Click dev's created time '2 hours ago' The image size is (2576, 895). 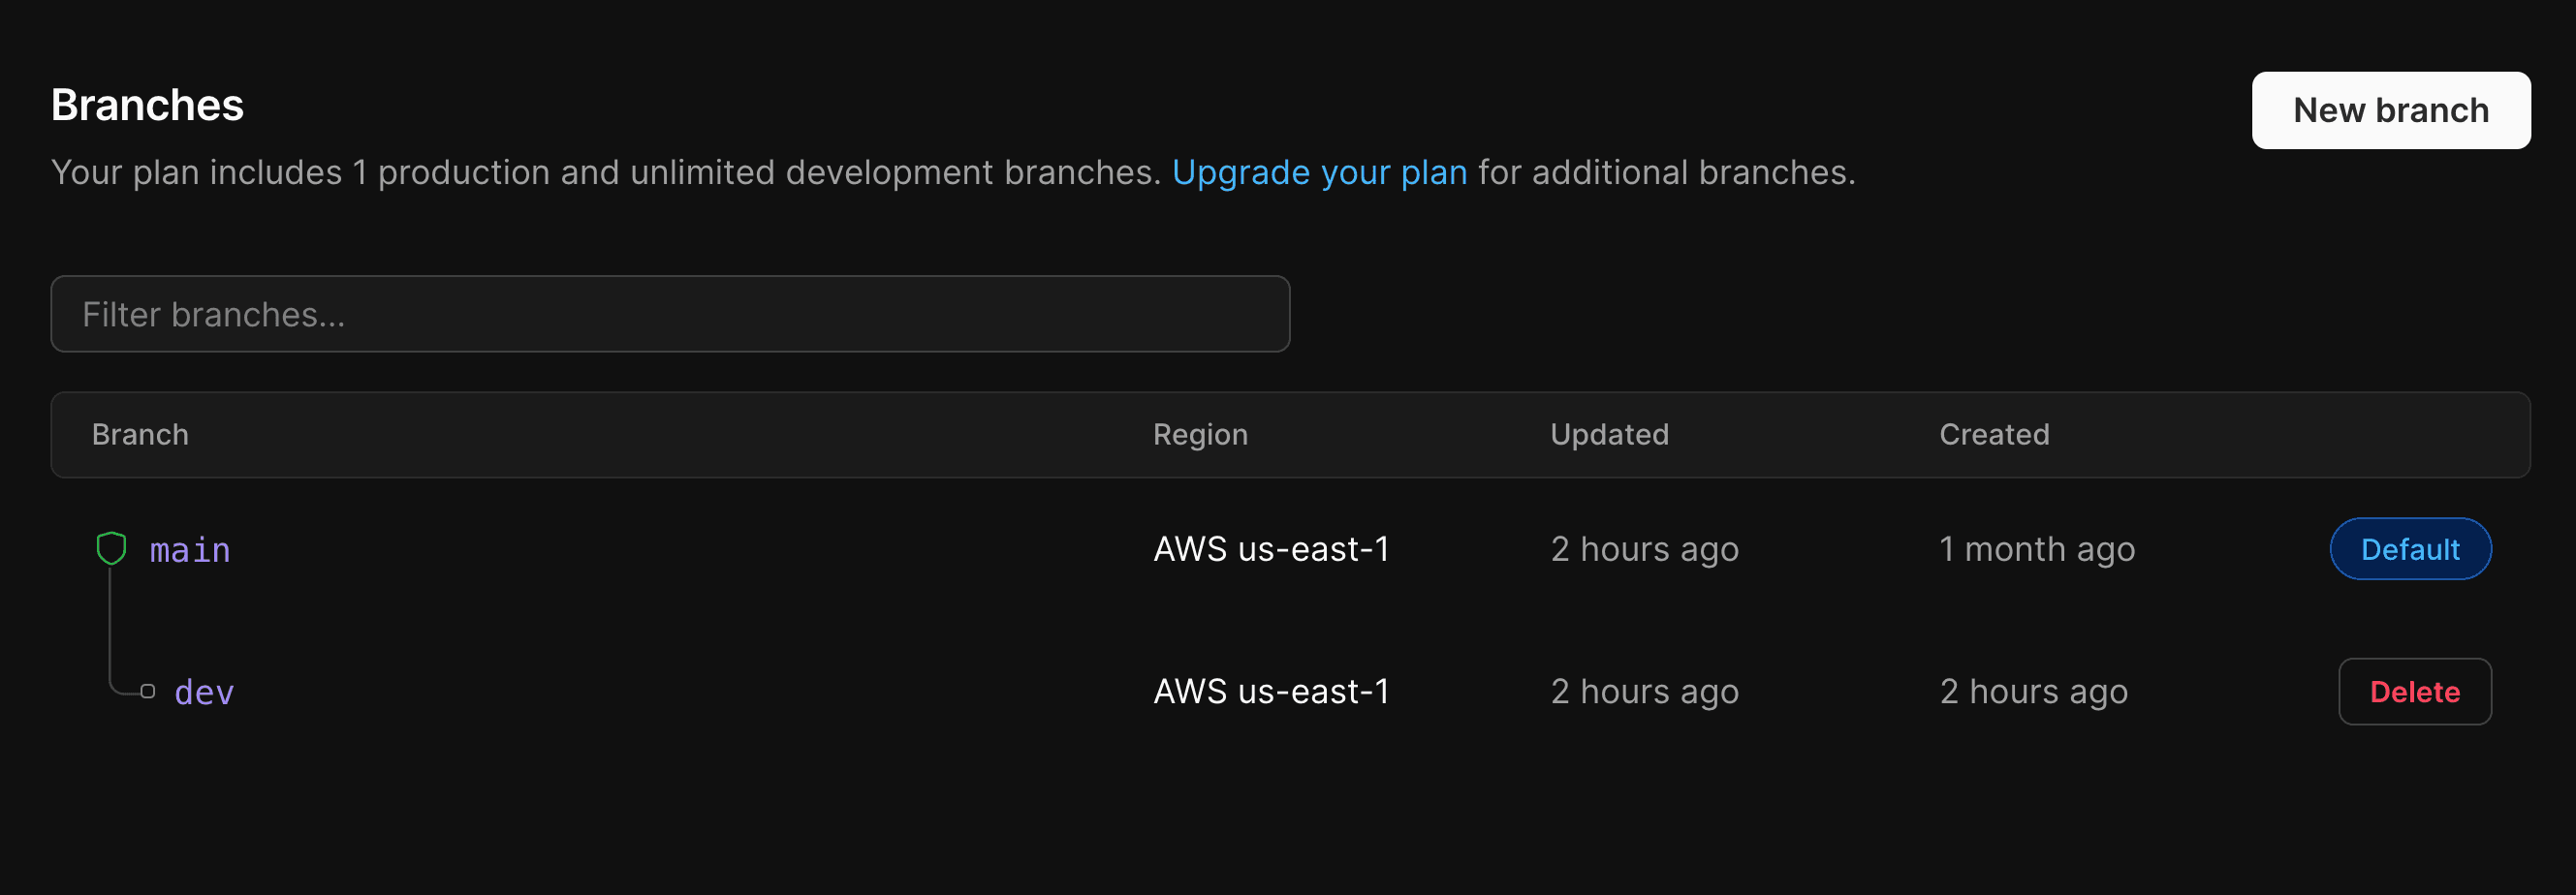coord(2033,691)
